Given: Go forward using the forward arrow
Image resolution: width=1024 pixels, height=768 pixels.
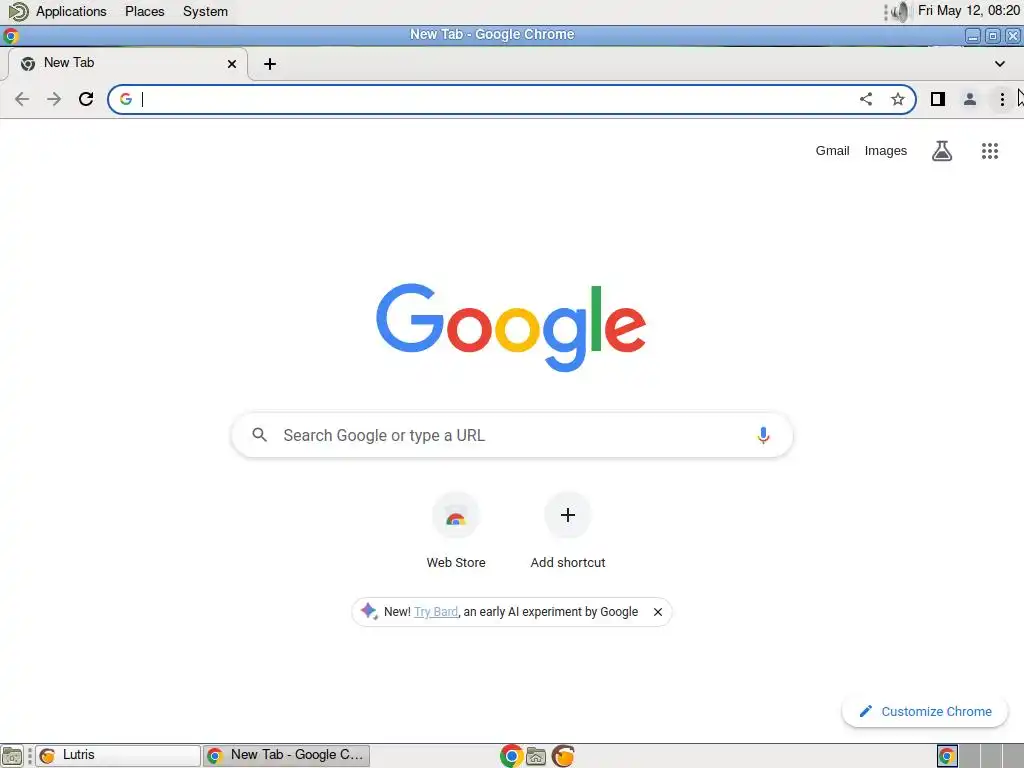Looking at the screenshot, I should click(x=54, y=99).
